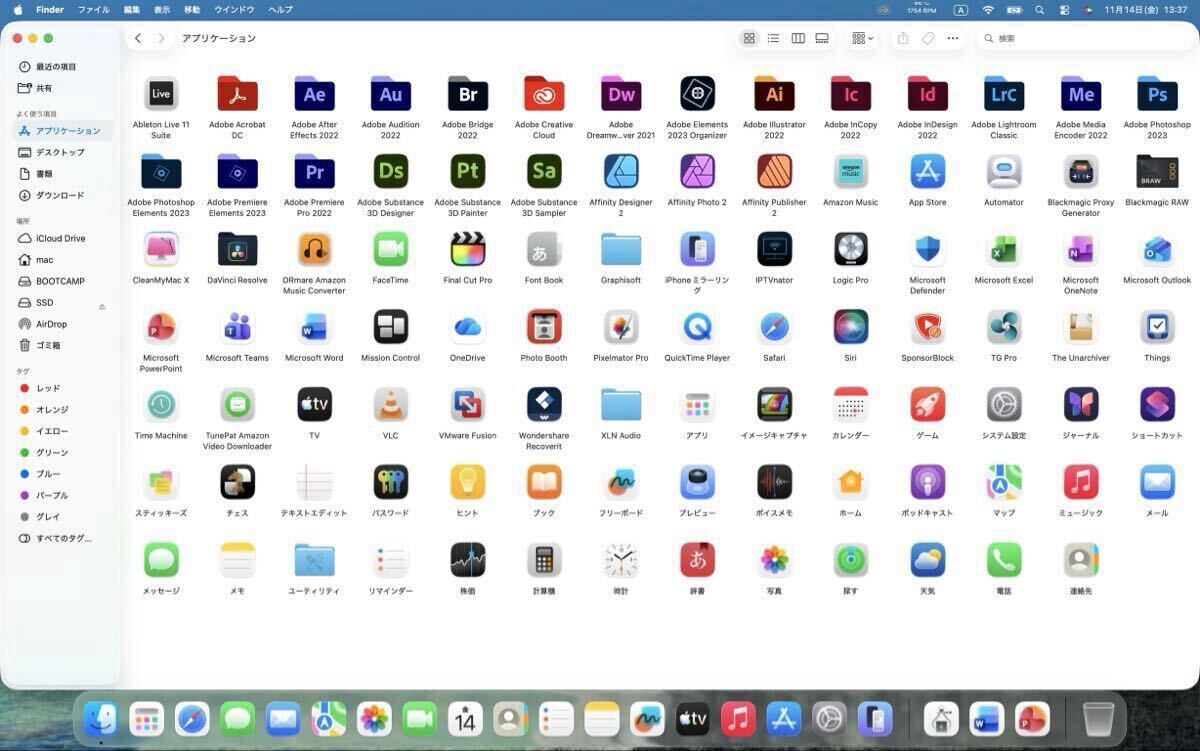Switch to icon view

click(749, 38)
